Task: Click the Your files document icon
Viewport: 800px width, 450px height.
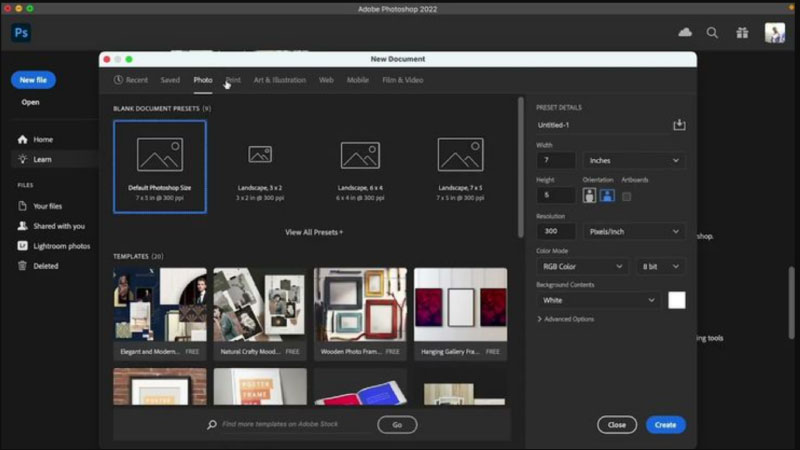Action: point(22,206)
